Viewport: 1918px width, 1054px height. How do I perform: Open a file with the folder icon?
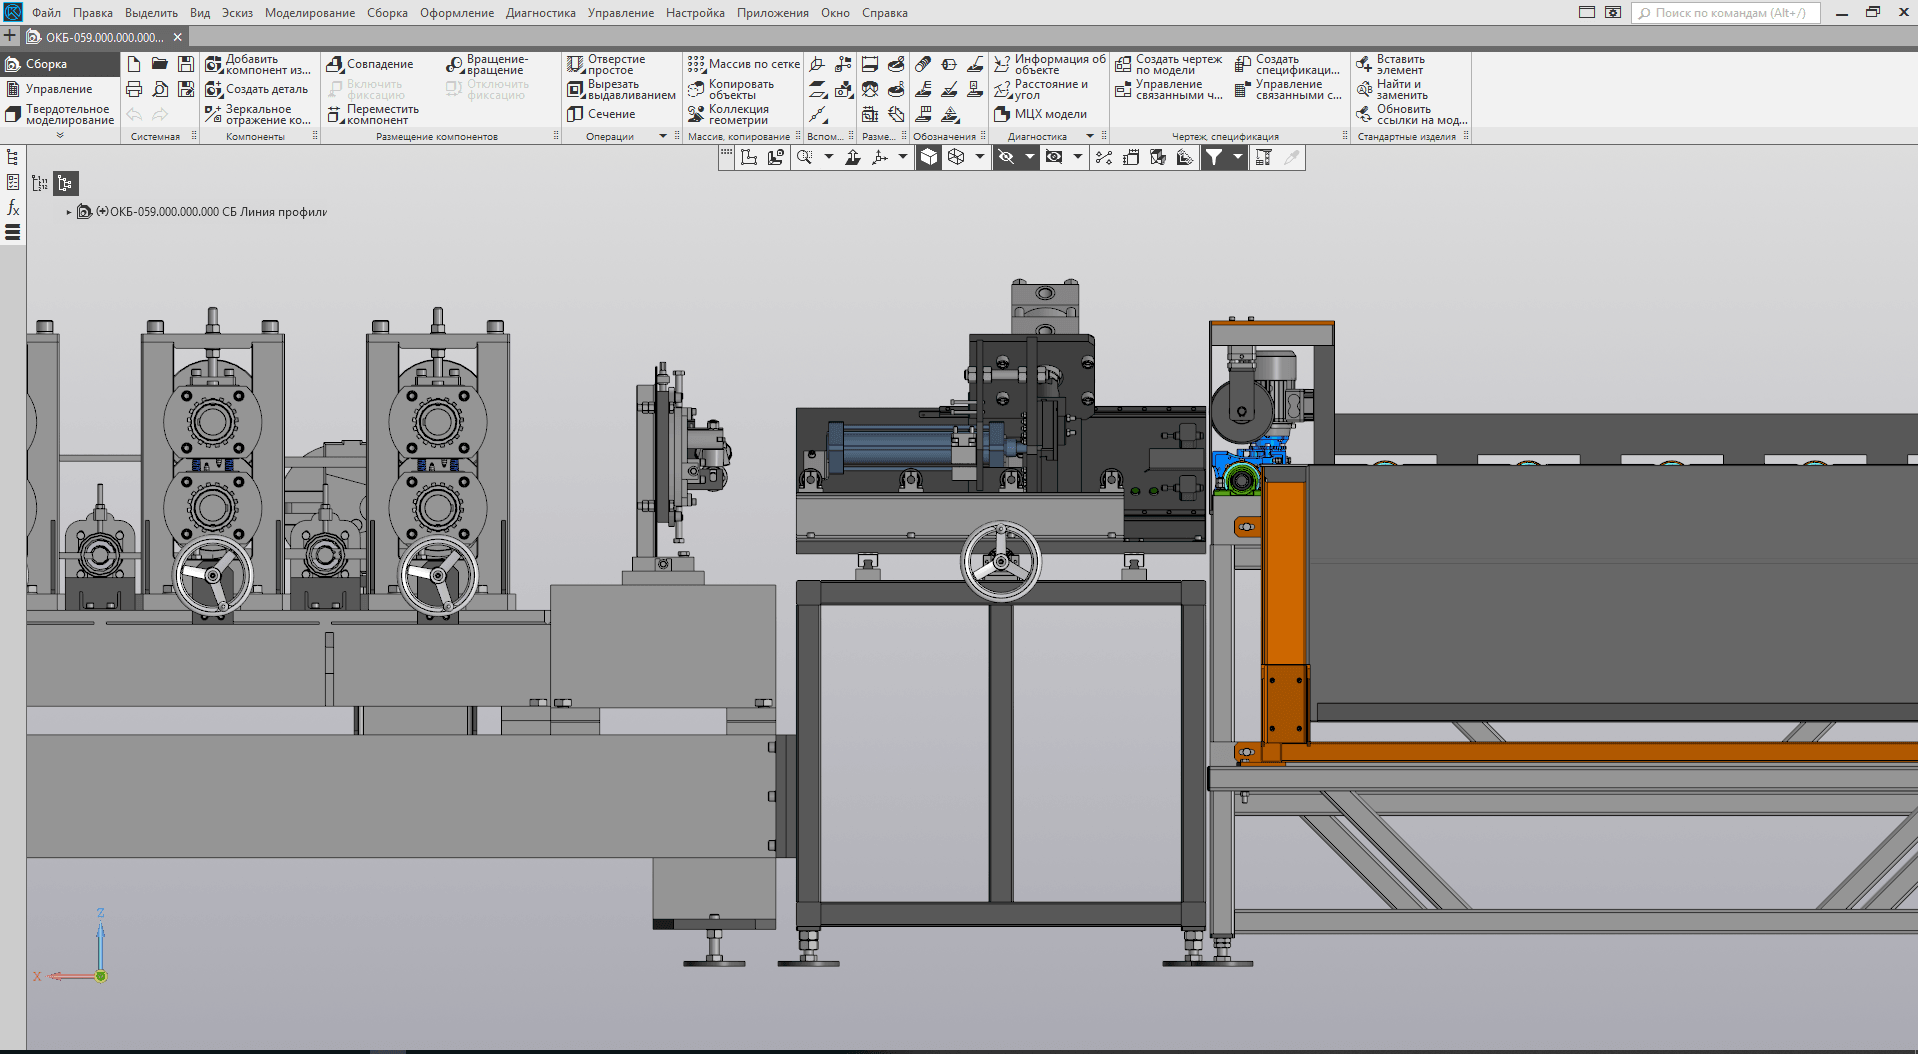coord(160,64)
